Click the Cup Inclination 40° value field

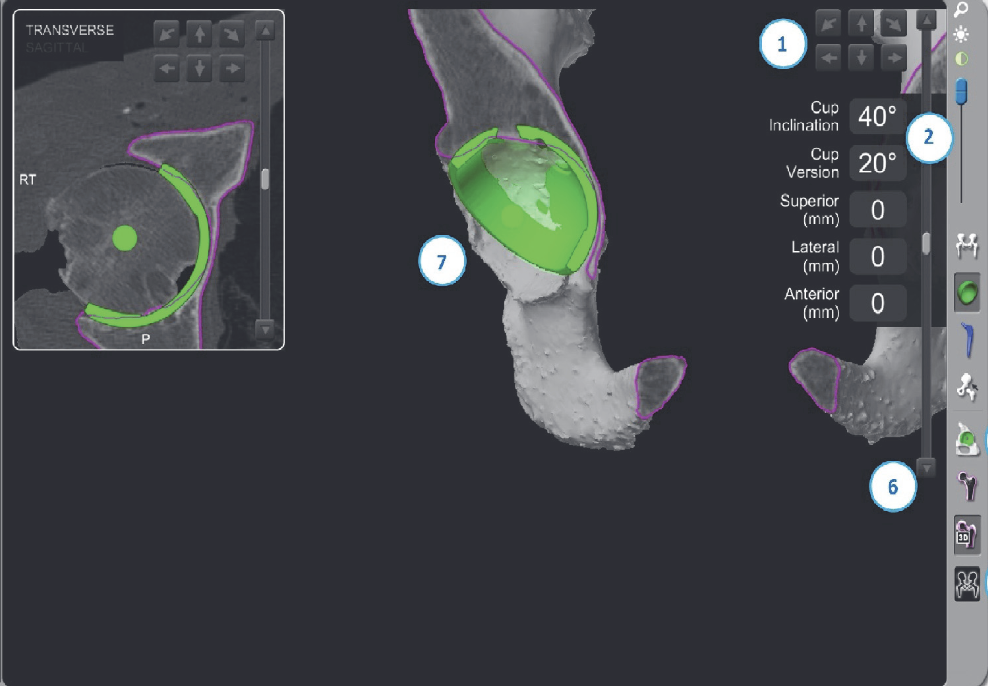877,117
